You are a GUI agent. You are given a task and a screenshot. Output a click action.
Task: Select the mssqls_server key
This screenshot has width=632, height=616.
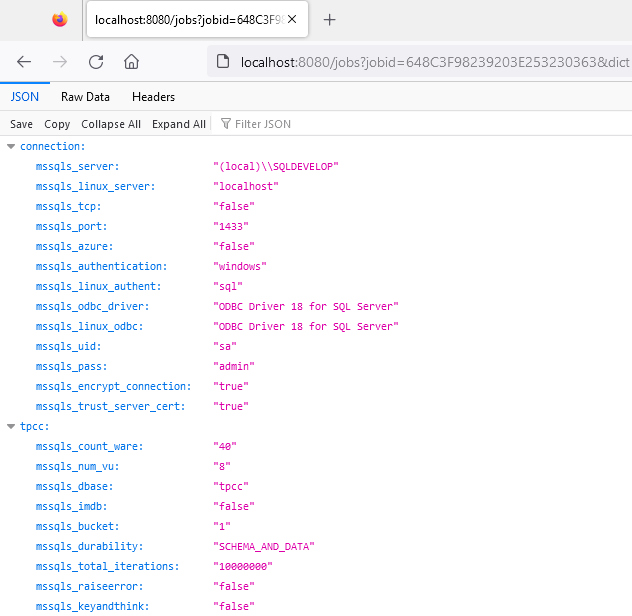[77, 166]
